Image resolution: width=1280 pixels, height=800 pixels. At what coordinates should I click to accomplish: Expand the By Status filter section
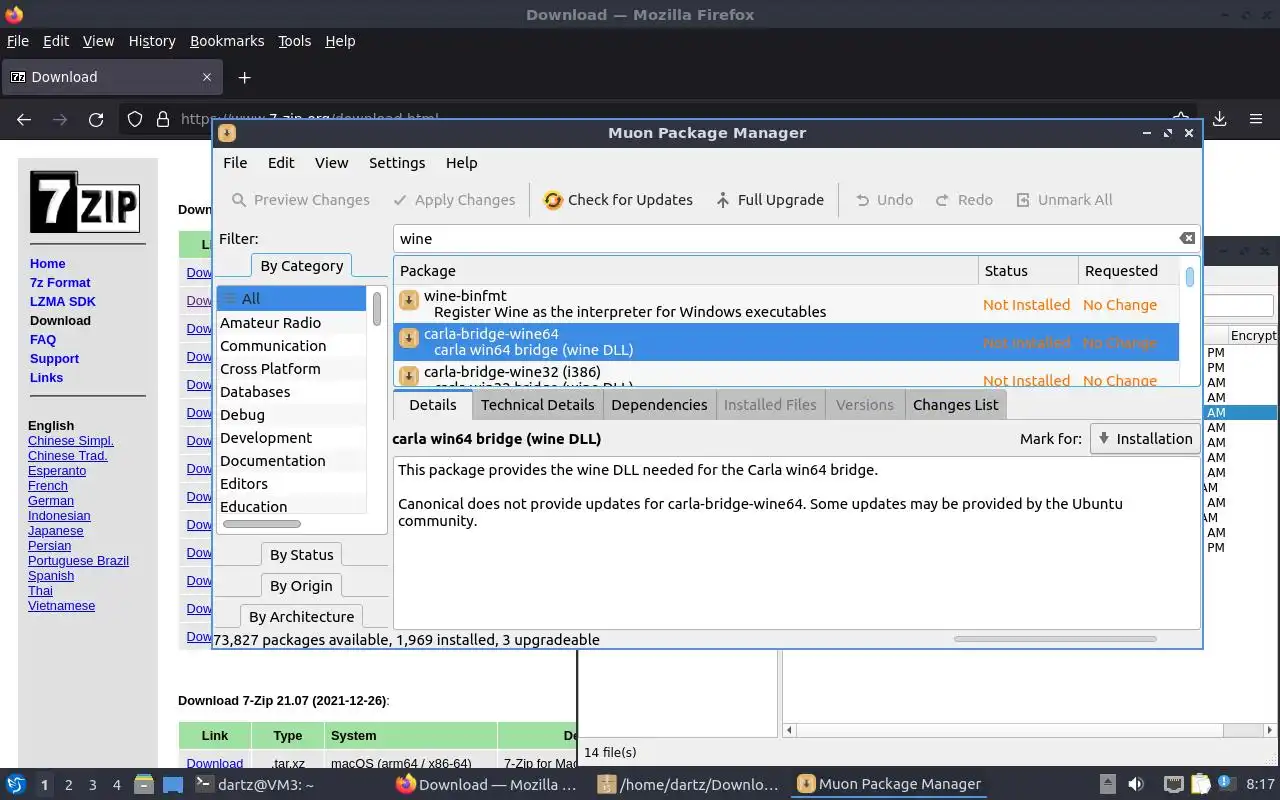point(301,555)
